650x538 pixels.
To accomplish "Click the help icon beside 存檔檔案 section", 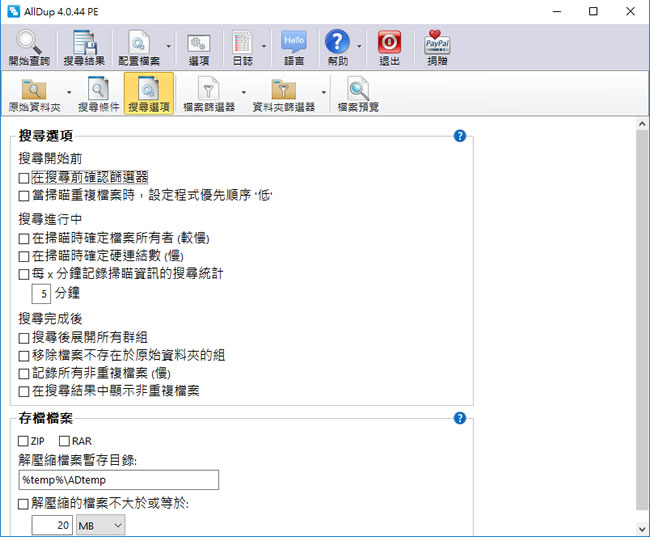I will tap(460, 418).
